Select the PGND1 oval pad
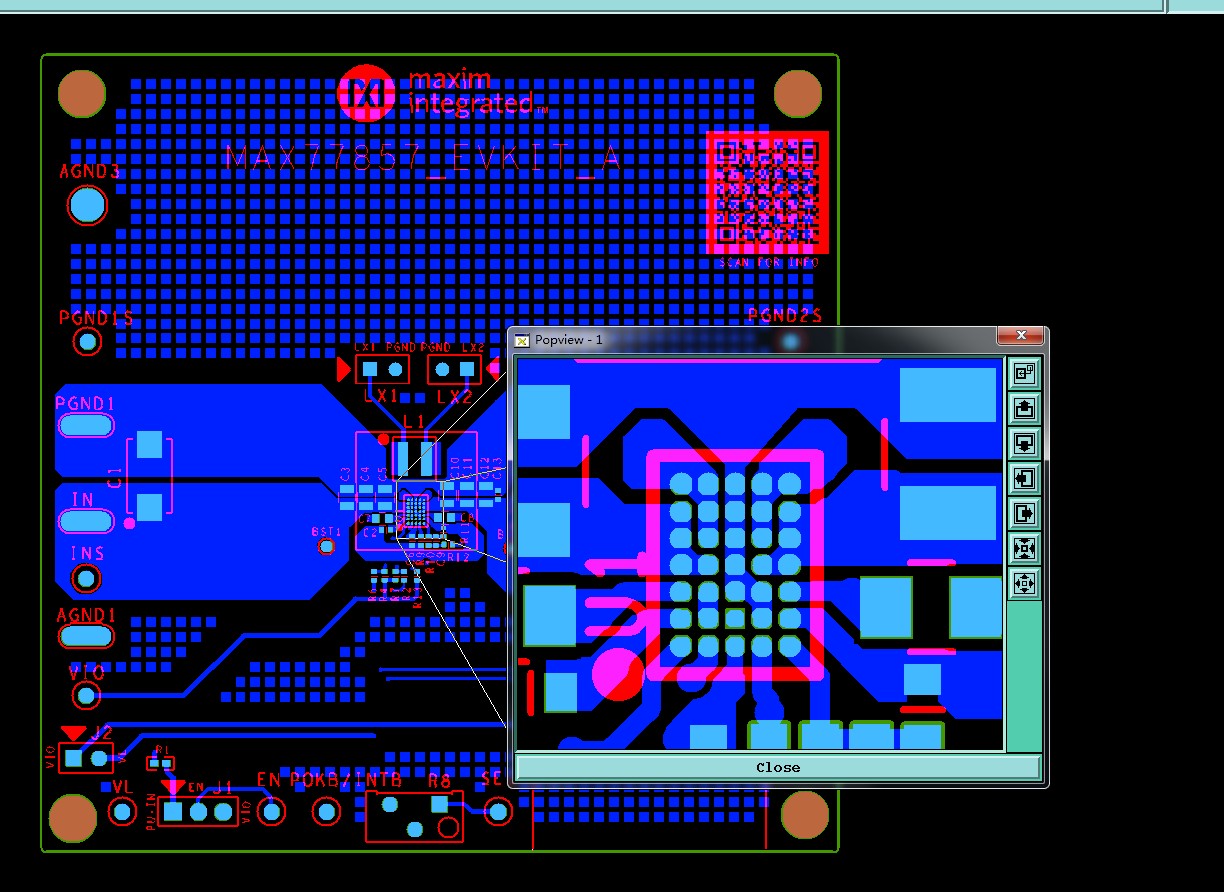1224x892 pixels. [x=87, y=425]
